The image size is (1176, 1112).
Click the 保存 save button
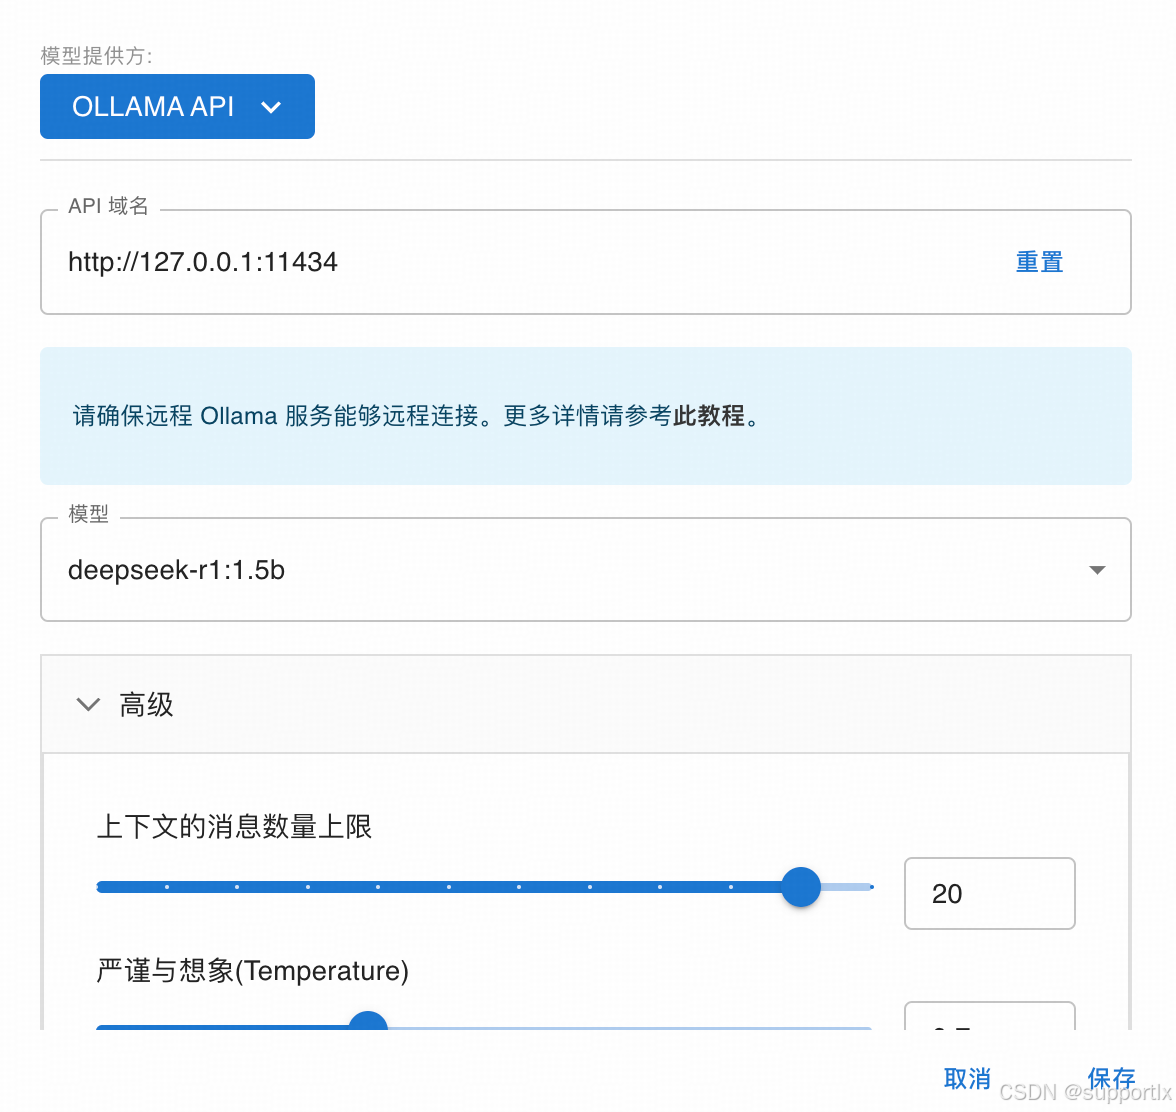click(x=1112, y=1078)
